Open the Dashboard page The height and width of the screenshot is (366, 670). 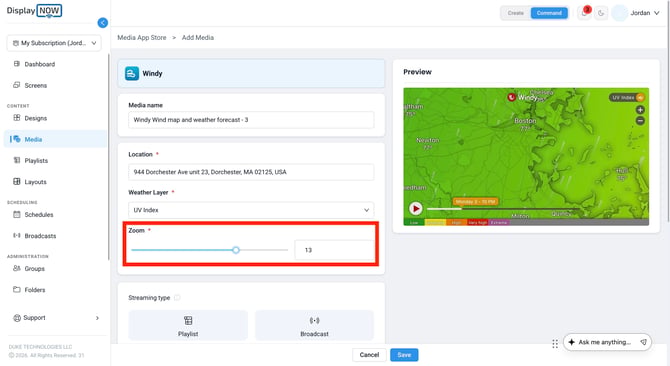click(39, 64)
